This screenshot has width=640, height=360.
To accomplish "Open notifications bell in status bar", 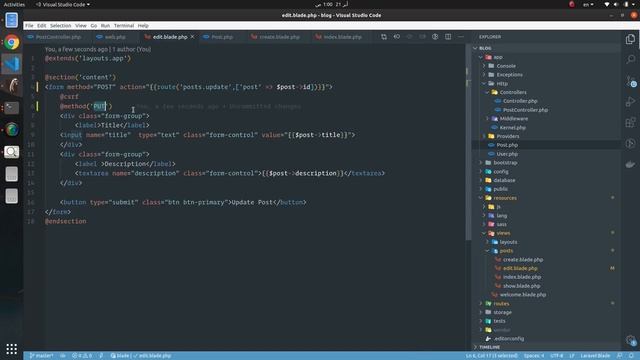I will [x=631, y=356].
